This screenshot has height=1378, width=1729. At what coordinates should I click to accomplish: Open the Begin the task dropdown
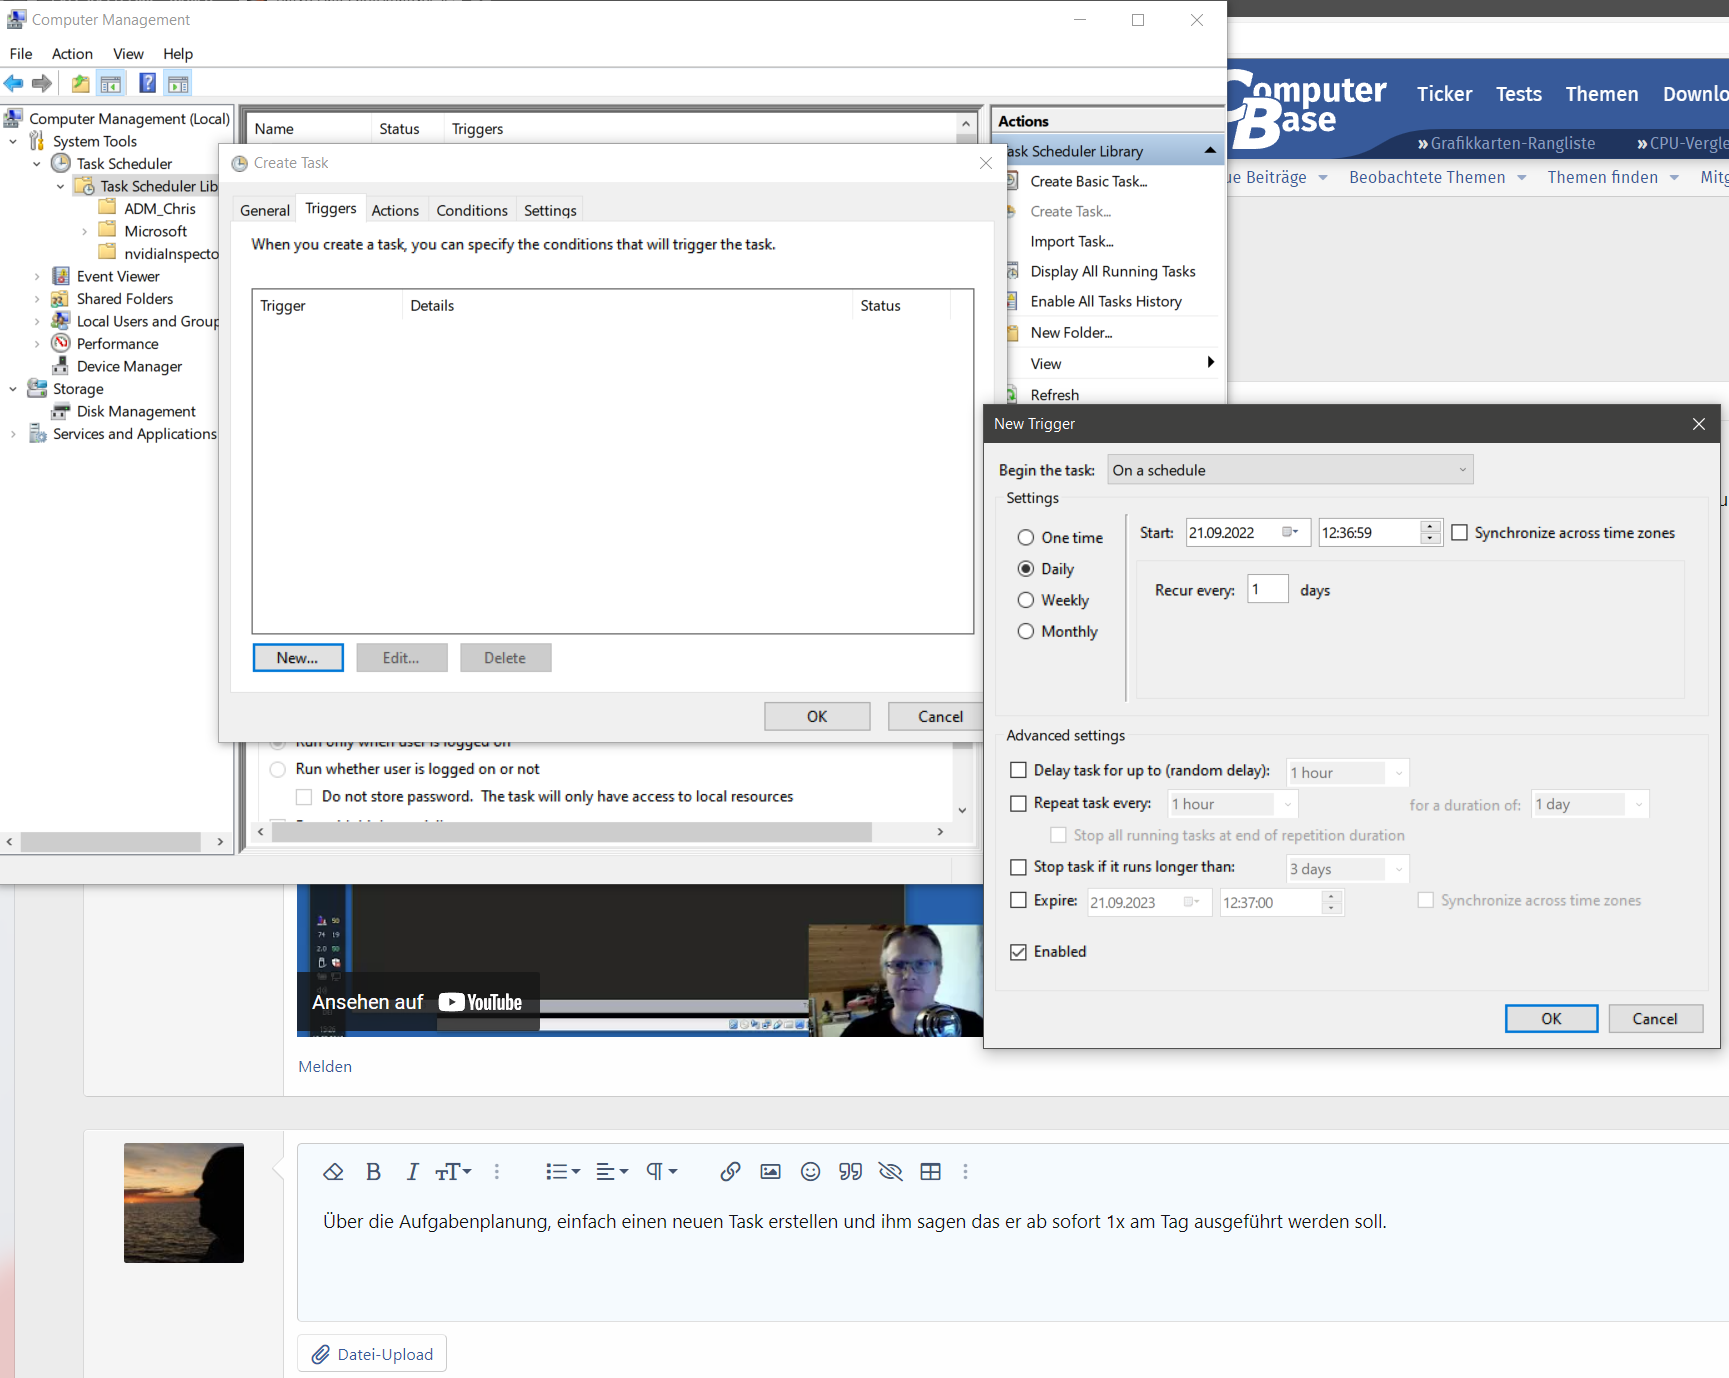coord(1462,469)
